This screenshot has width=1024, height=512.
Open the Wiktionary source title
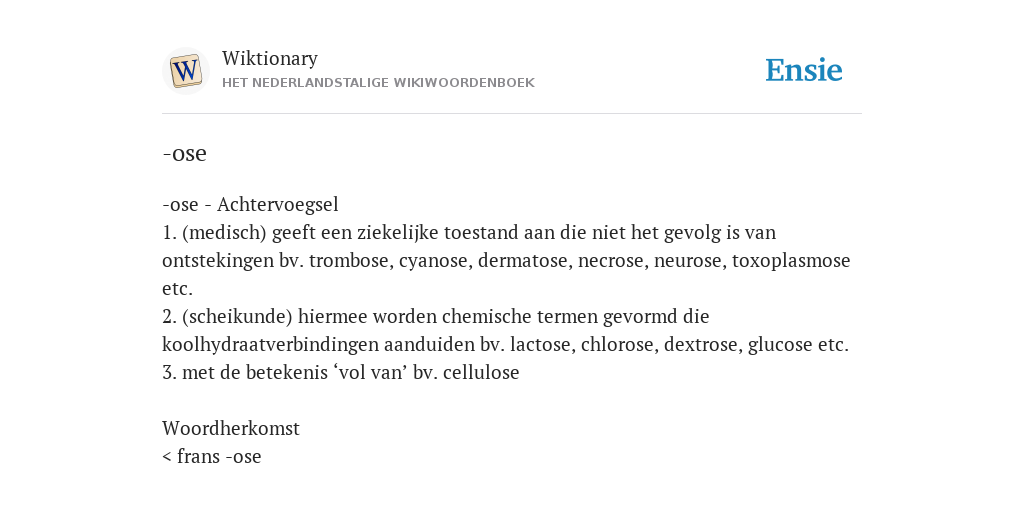(270, 58)
